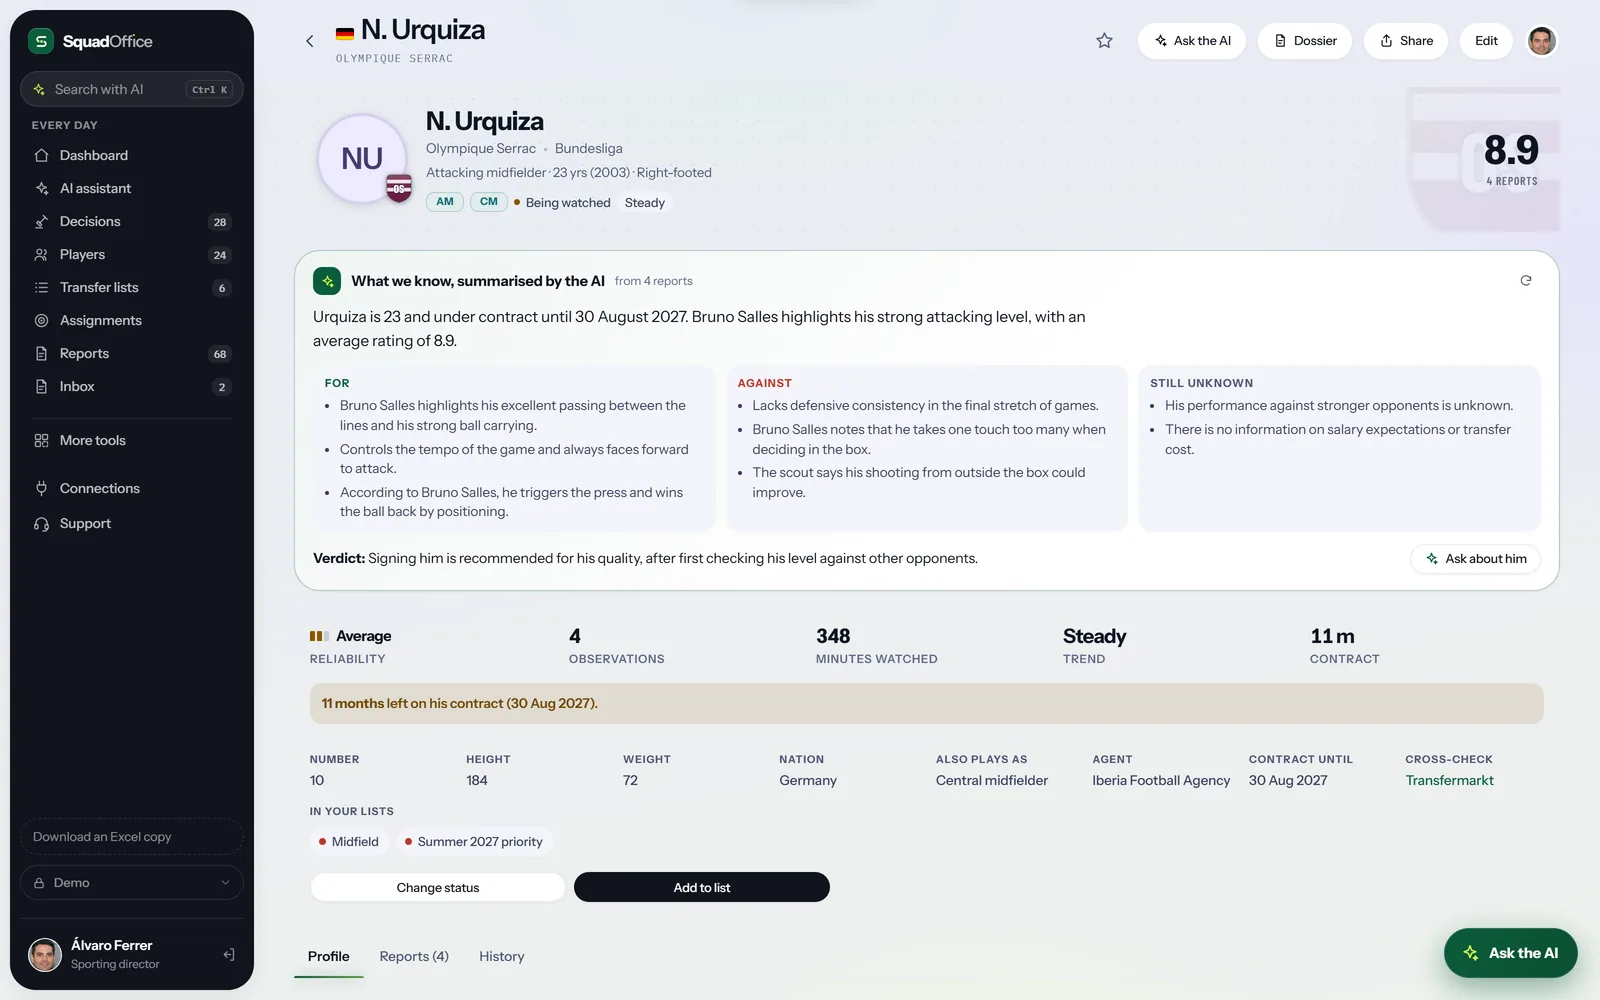Refresh the AI summary
This screenshot has width=1600, height=1000.
pos(1526,281)
